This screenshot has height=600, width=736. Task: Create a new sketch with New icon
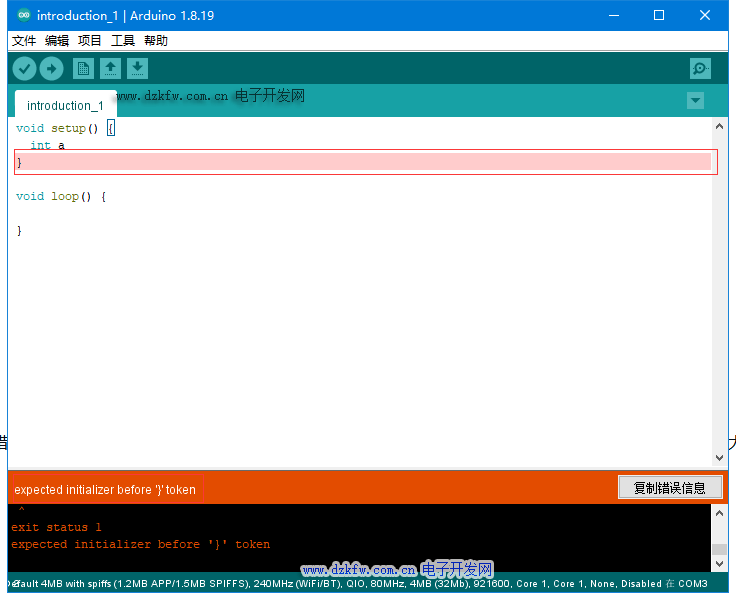pyautogui.click(x=83, y=69)
